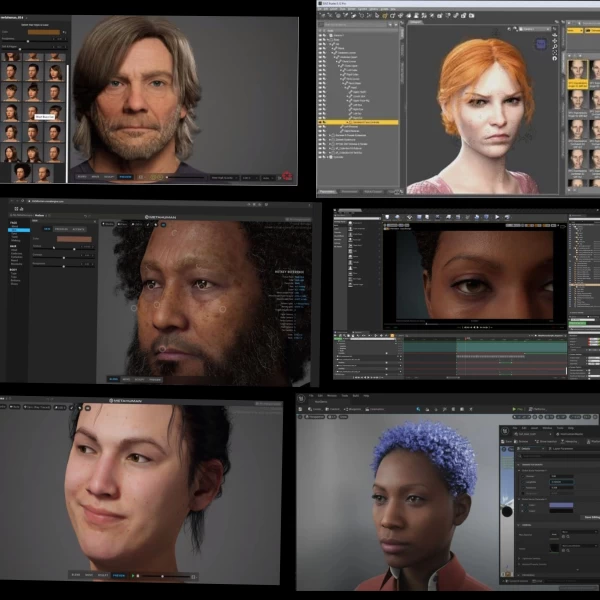Click the play icon under the smiling woman viewport

(134, 576)
